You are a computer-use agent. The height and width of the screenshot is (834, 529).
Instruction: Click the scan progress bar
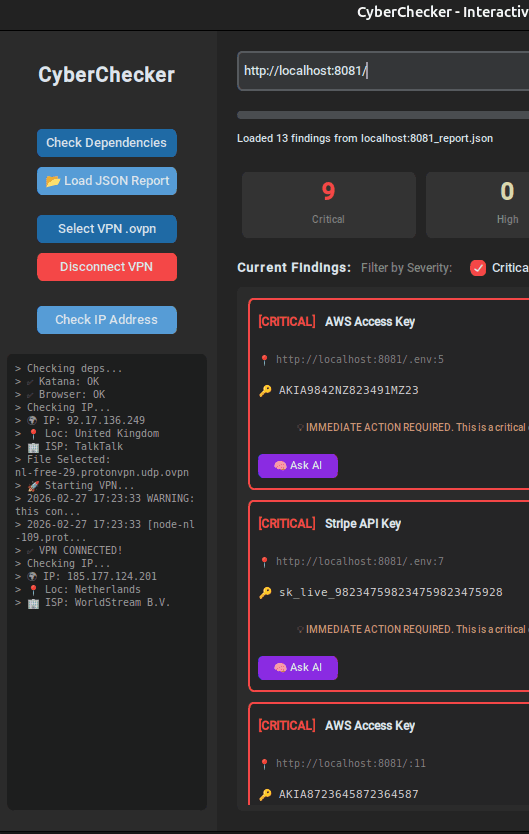pyautogui.click(x=383, y=115)
